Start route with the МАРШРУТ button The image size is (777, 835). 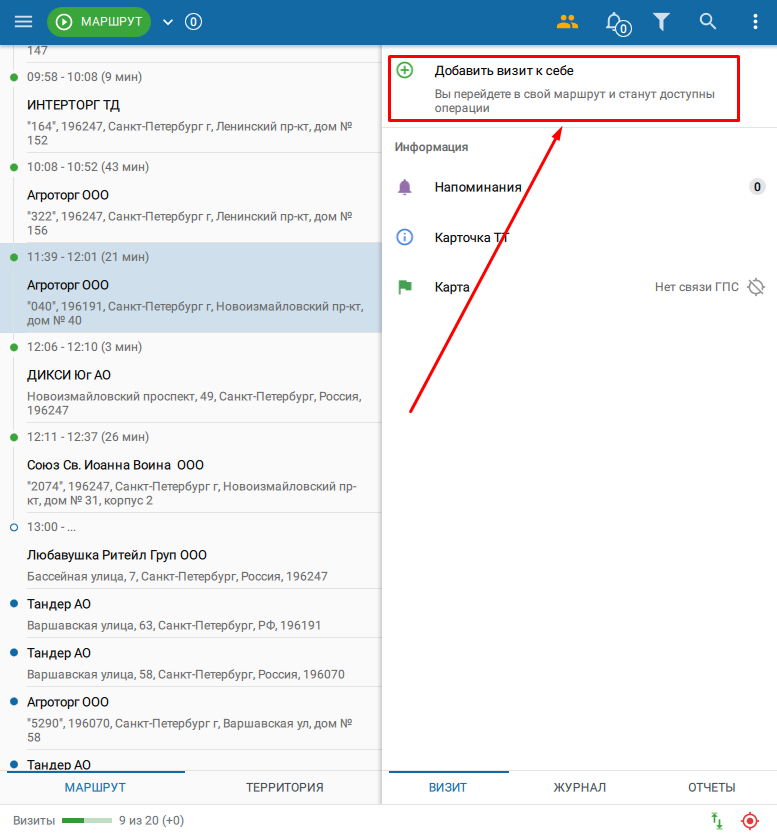pos(99,22)
